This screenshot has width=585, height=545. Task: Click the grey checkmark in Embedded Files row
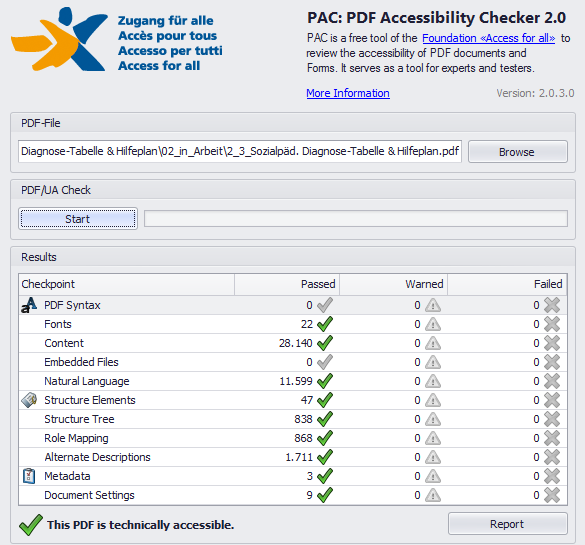[x=325, y=362]
